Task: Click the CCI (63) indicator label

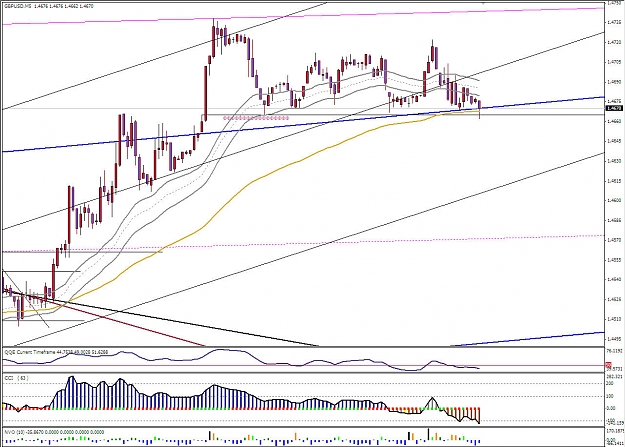Action: [x=16, y=377]
